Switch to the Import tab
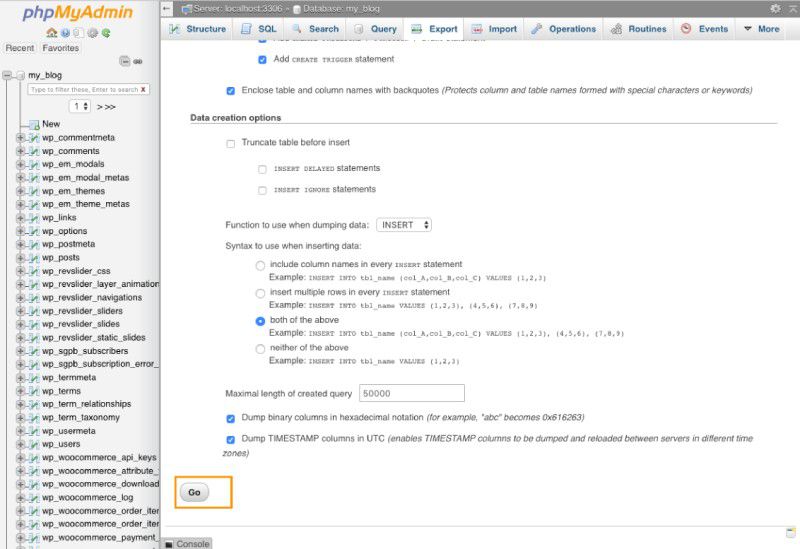Viewport: 800px width, 549px height. (494, 29)
